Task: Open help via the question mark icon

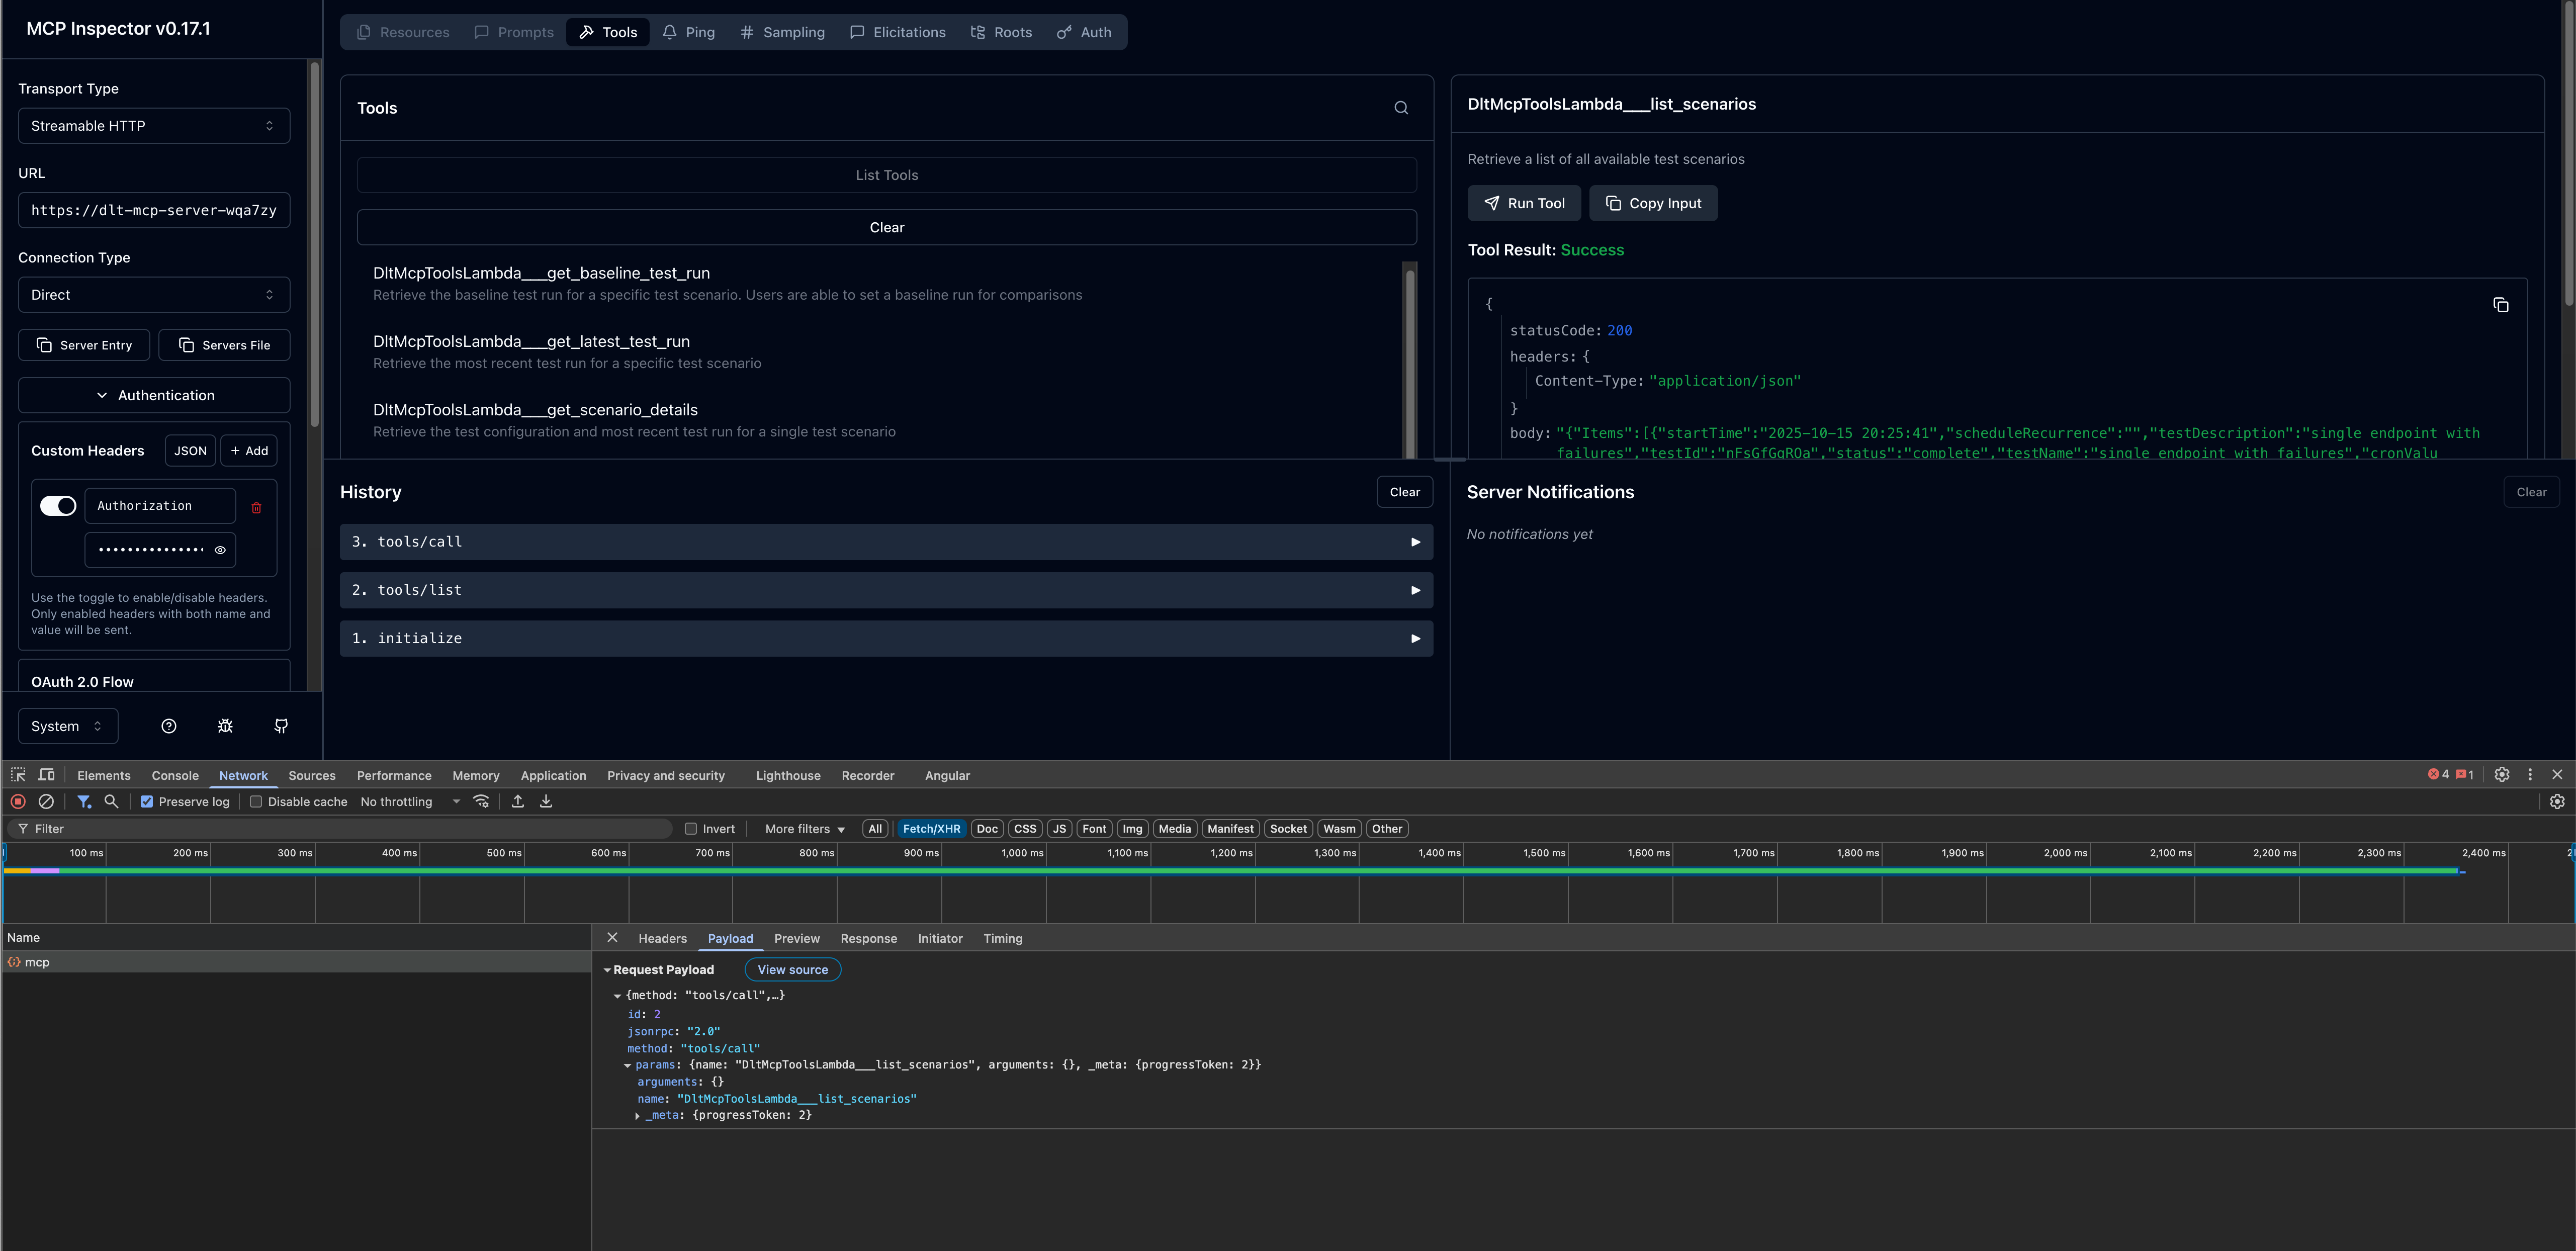Action: click(x=169, y=726)
